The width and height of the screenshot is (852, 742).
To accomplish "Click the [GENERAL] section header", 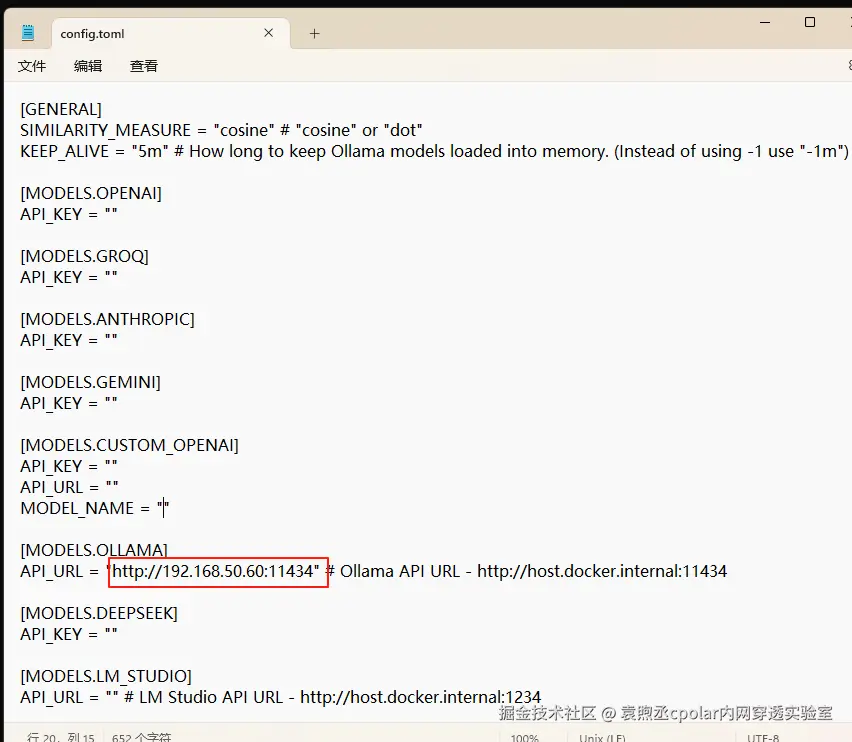I will [61, 109].
